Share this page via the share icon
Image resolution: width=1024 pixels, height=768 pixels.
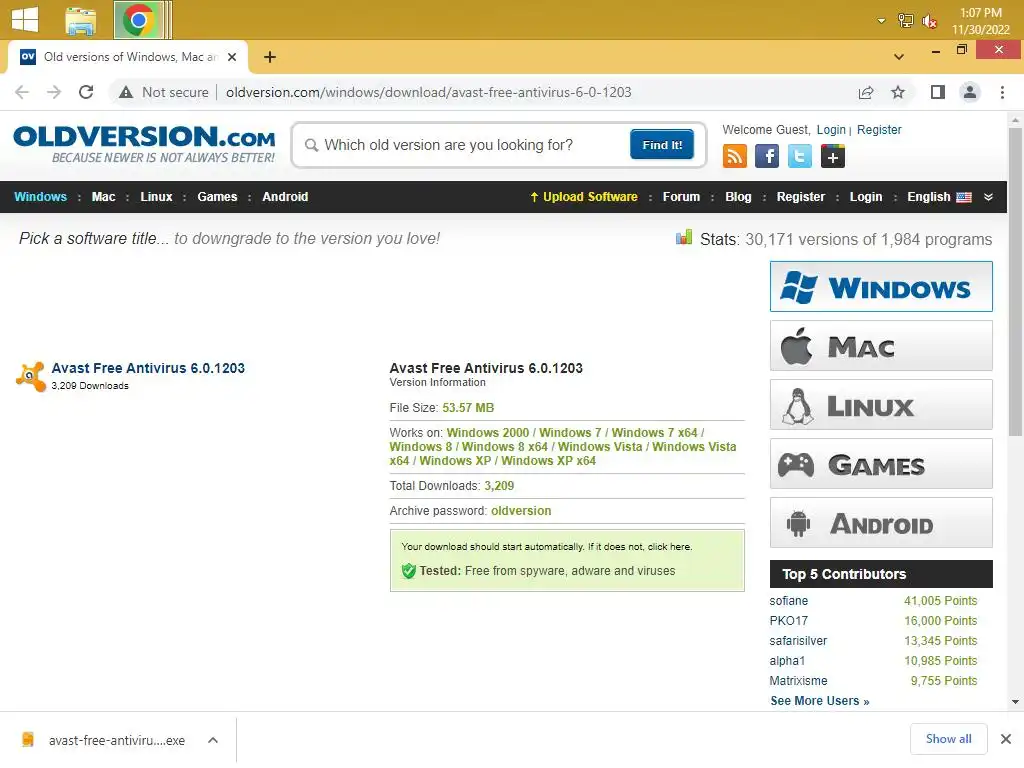point(866,92)
